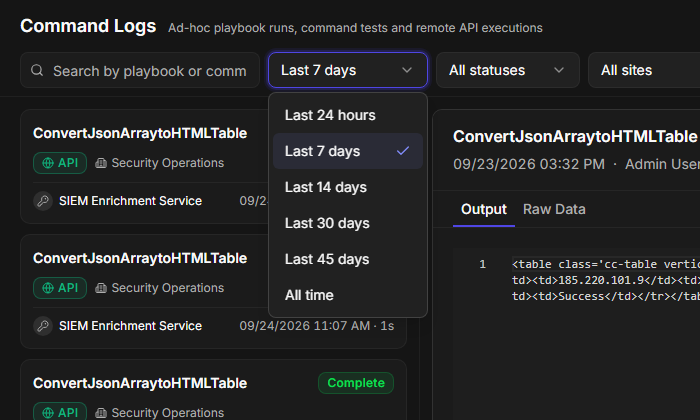This screenshot has width=700, height=420.
Task: Open second ConvertJsonArraytoHTMLTable log card title
Action: tap(140, 258)
